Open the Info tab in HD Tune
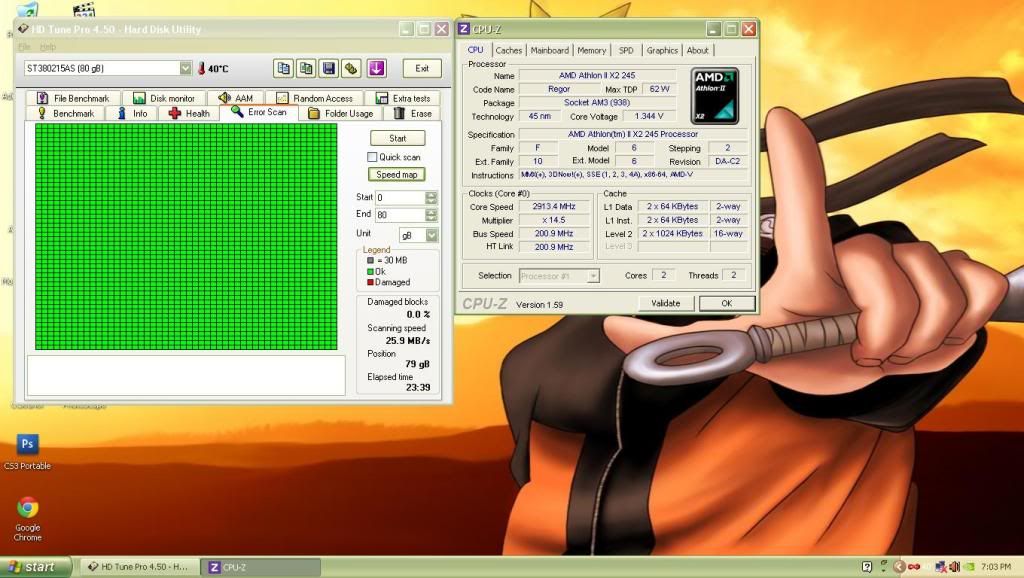Image resolution: width=1024 pixels, height=578 pixels. [x=133, y=113]
